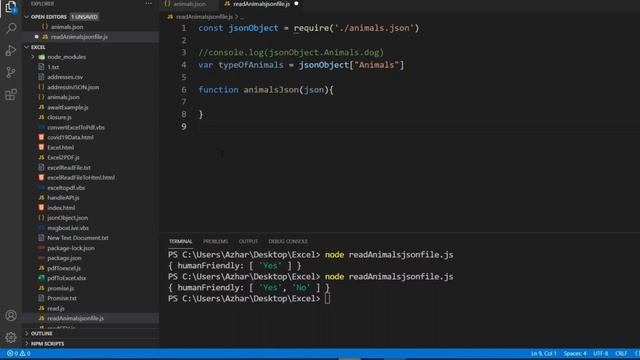The width and height of the screenshot is (640, 360).
Task: Open the Search view icon
Action: 11,28
